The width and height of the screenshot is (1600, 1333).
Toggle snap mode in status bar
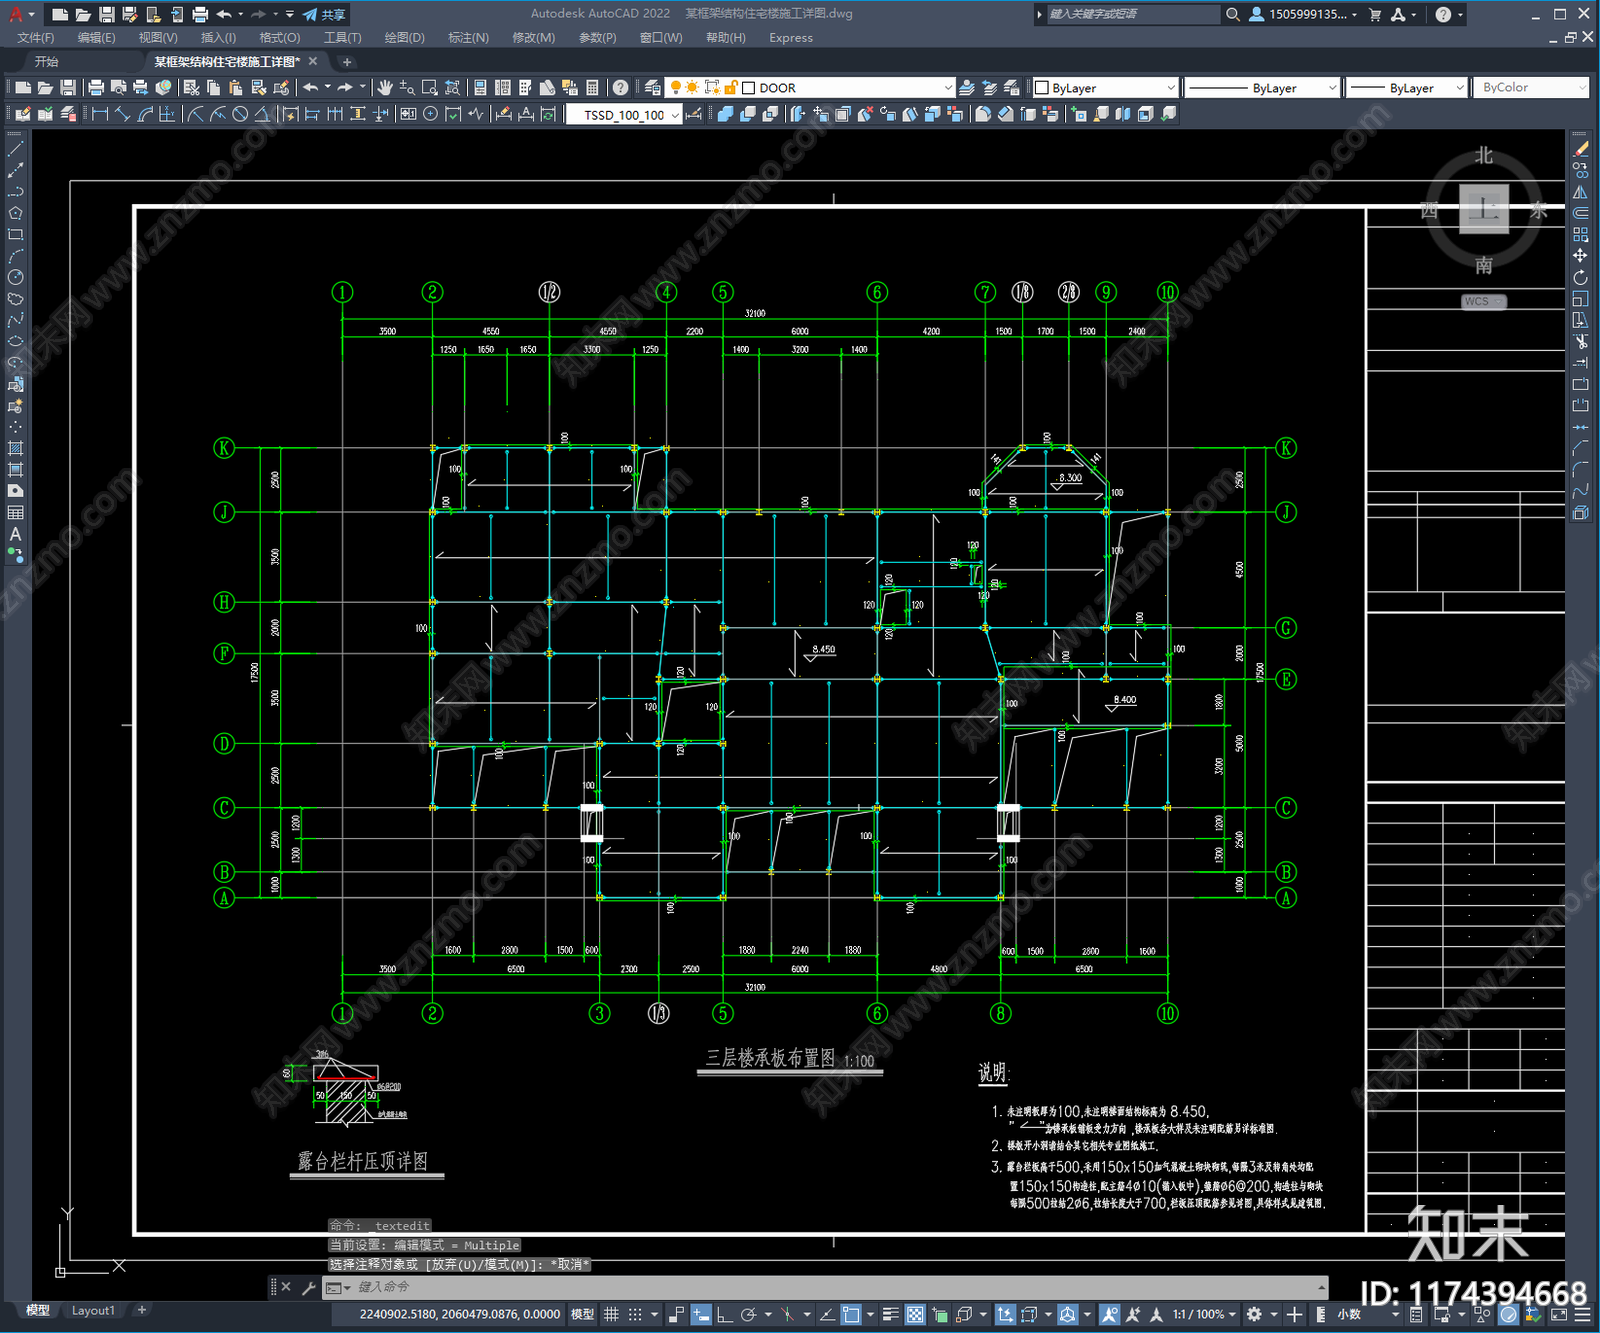635,1314
